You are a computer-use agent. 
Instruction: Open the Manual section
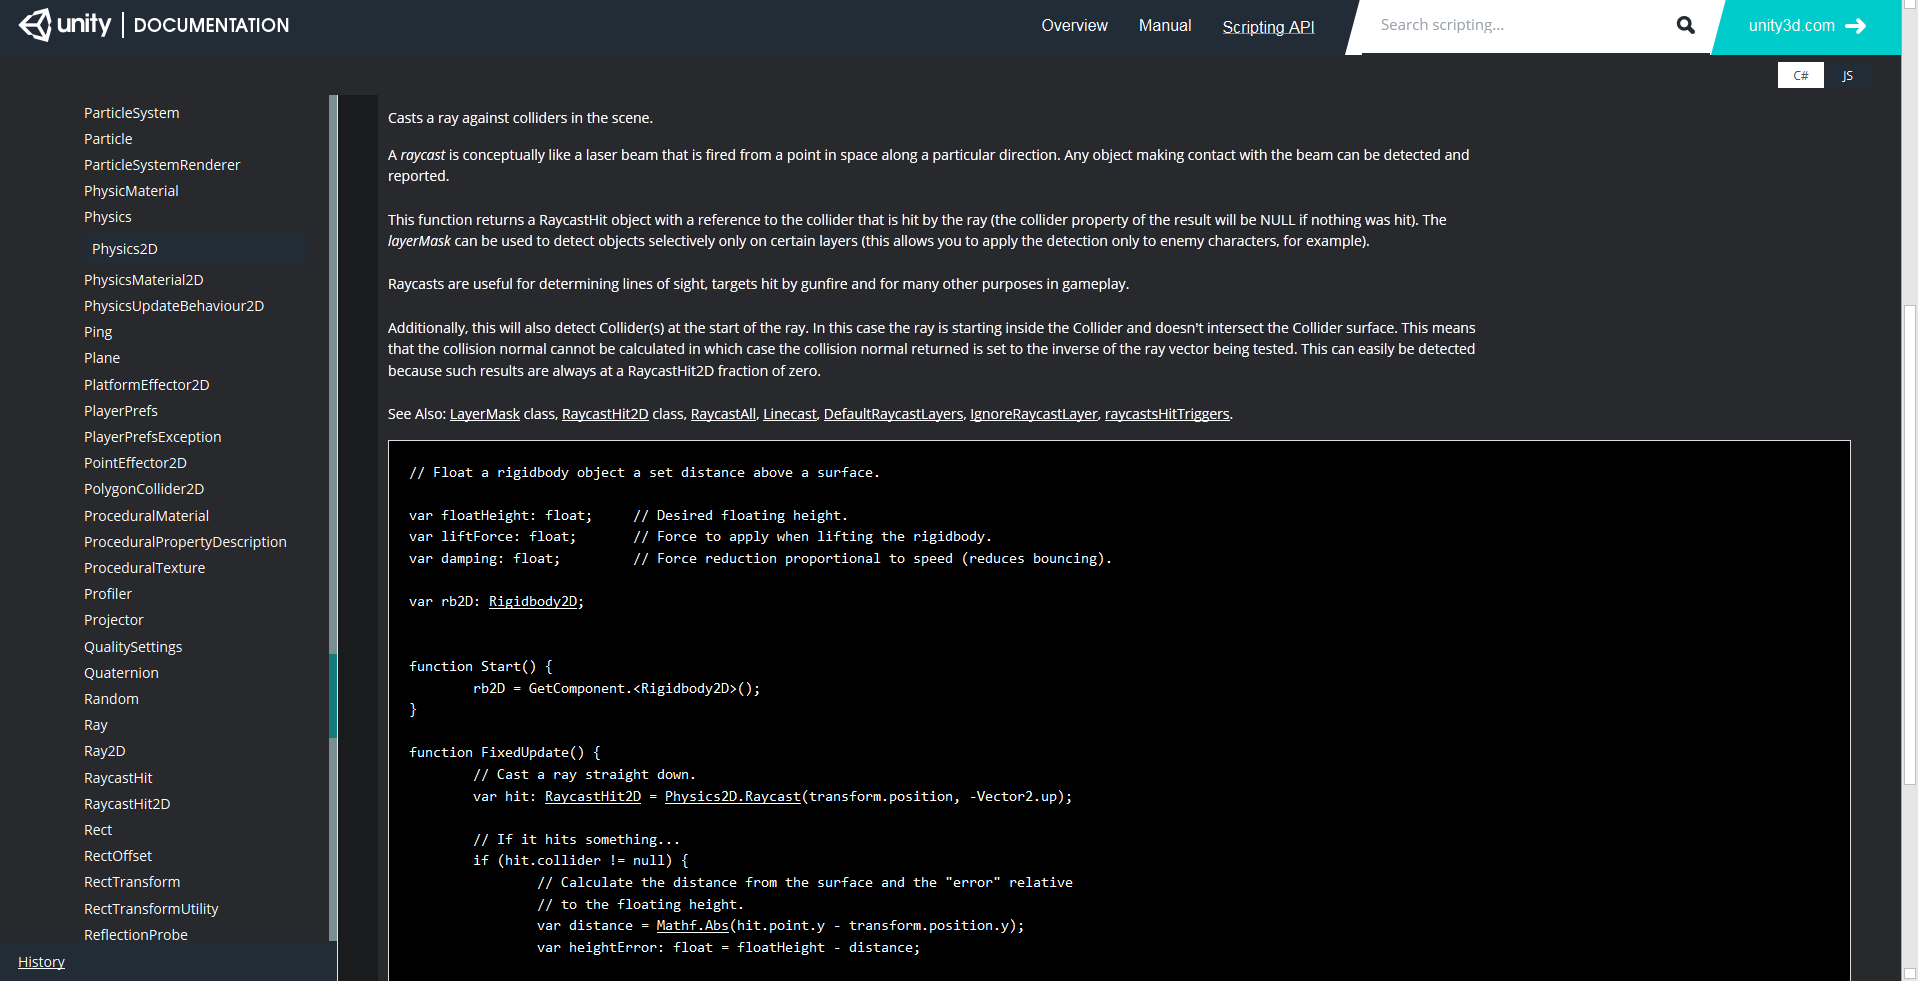click(x=1164, y=26)
